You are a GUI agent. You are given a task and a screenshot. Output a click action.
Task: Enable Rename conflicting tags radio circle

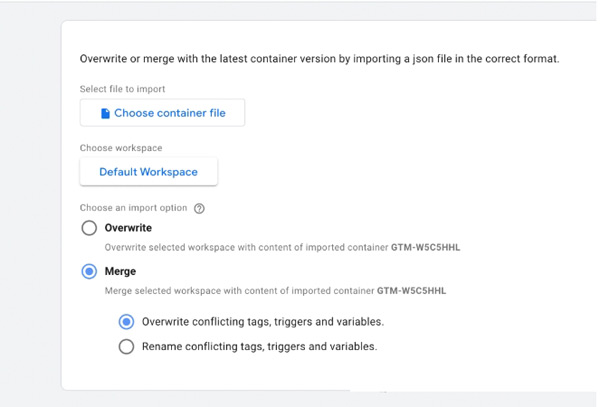(126, 347)
